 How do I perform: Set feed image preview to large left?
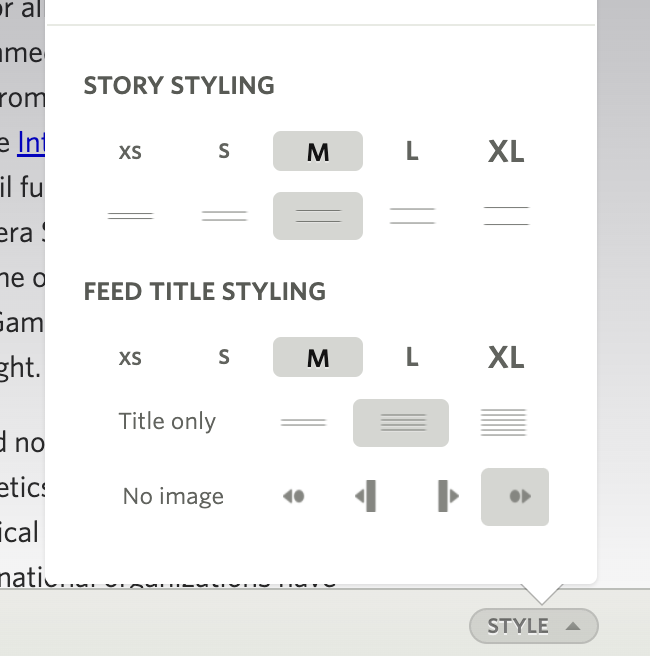(366, 497)
